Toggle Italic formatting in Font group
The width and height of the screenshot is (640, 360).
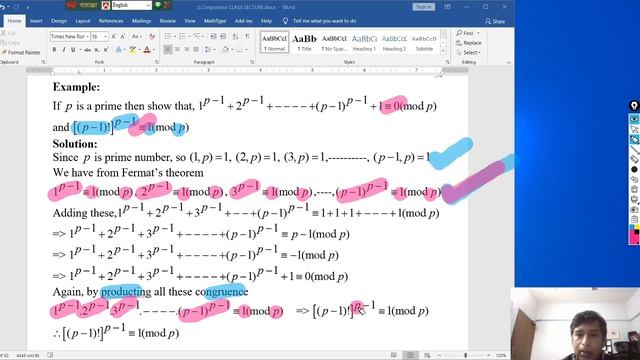point(64,50)
